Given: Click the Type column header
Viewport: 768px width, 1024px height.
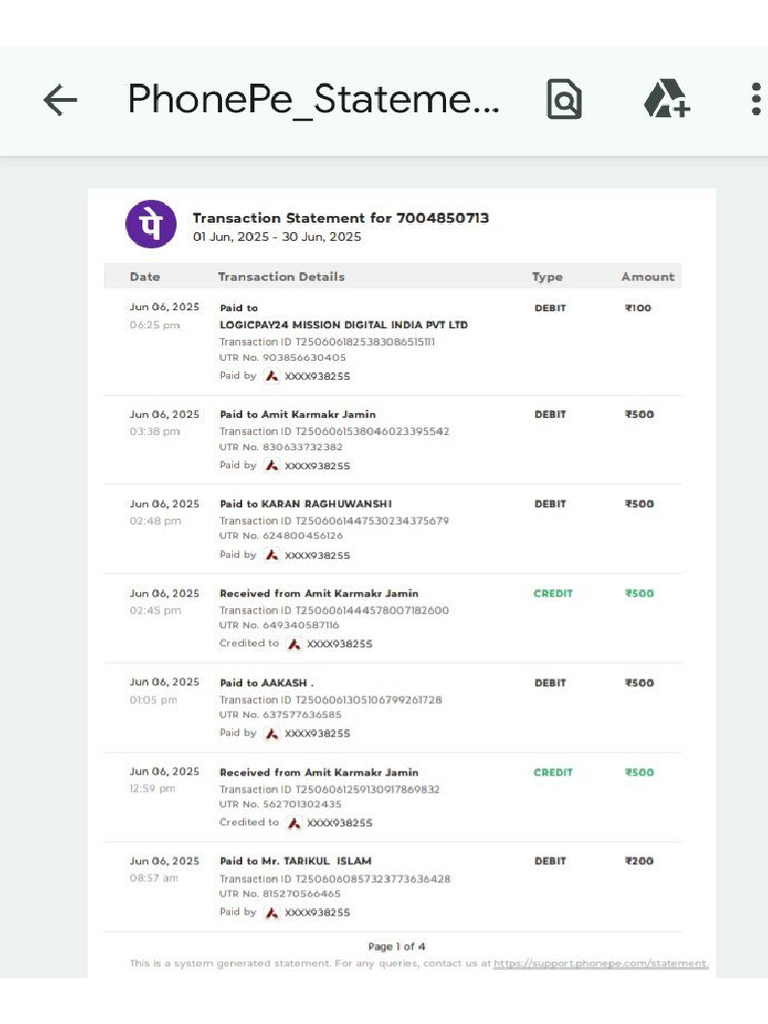Looking at the screenshot, I should pos(547,277).
